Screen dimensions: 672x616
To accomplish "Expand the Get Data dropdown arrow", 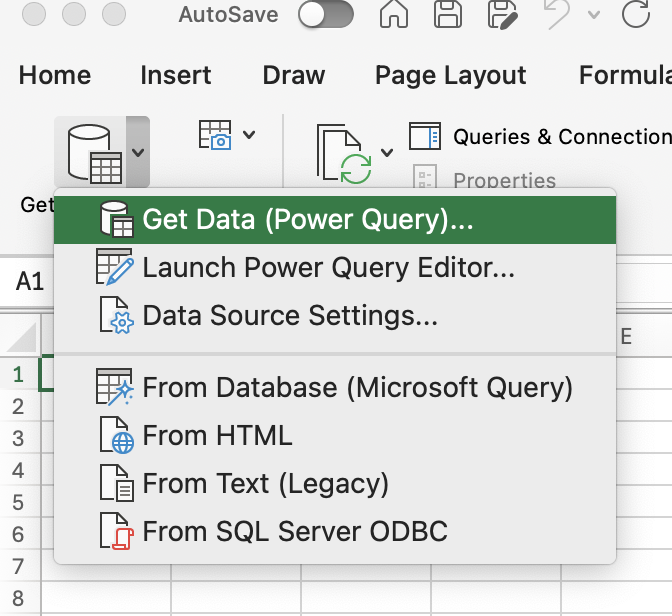I will tap(138, 152).
